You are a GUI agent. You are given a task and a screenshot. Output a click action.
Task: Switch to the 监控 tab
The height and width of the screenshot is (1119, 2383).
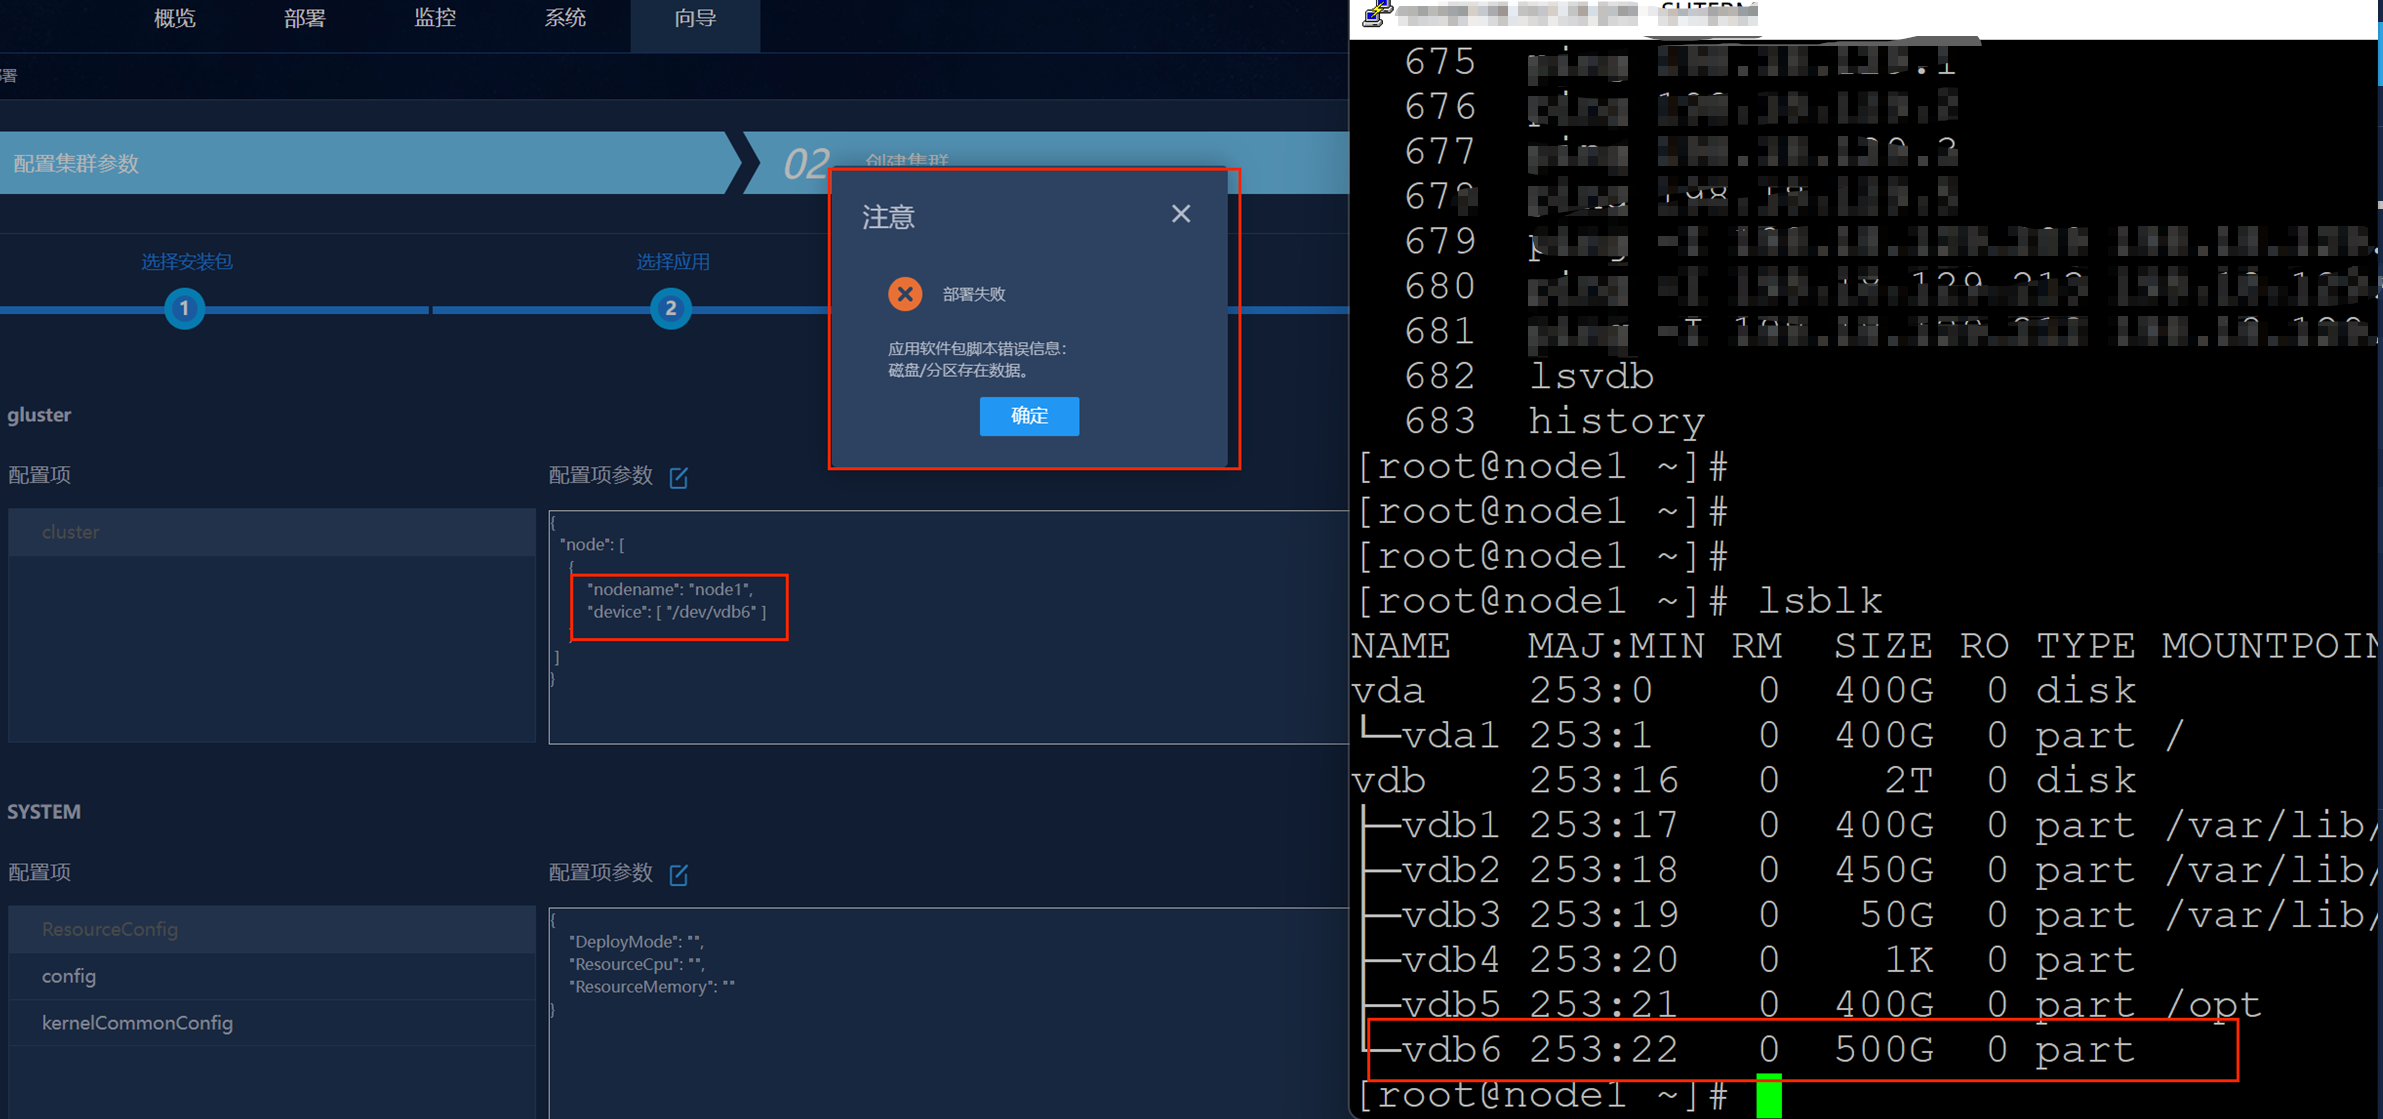tap(434, 19)
